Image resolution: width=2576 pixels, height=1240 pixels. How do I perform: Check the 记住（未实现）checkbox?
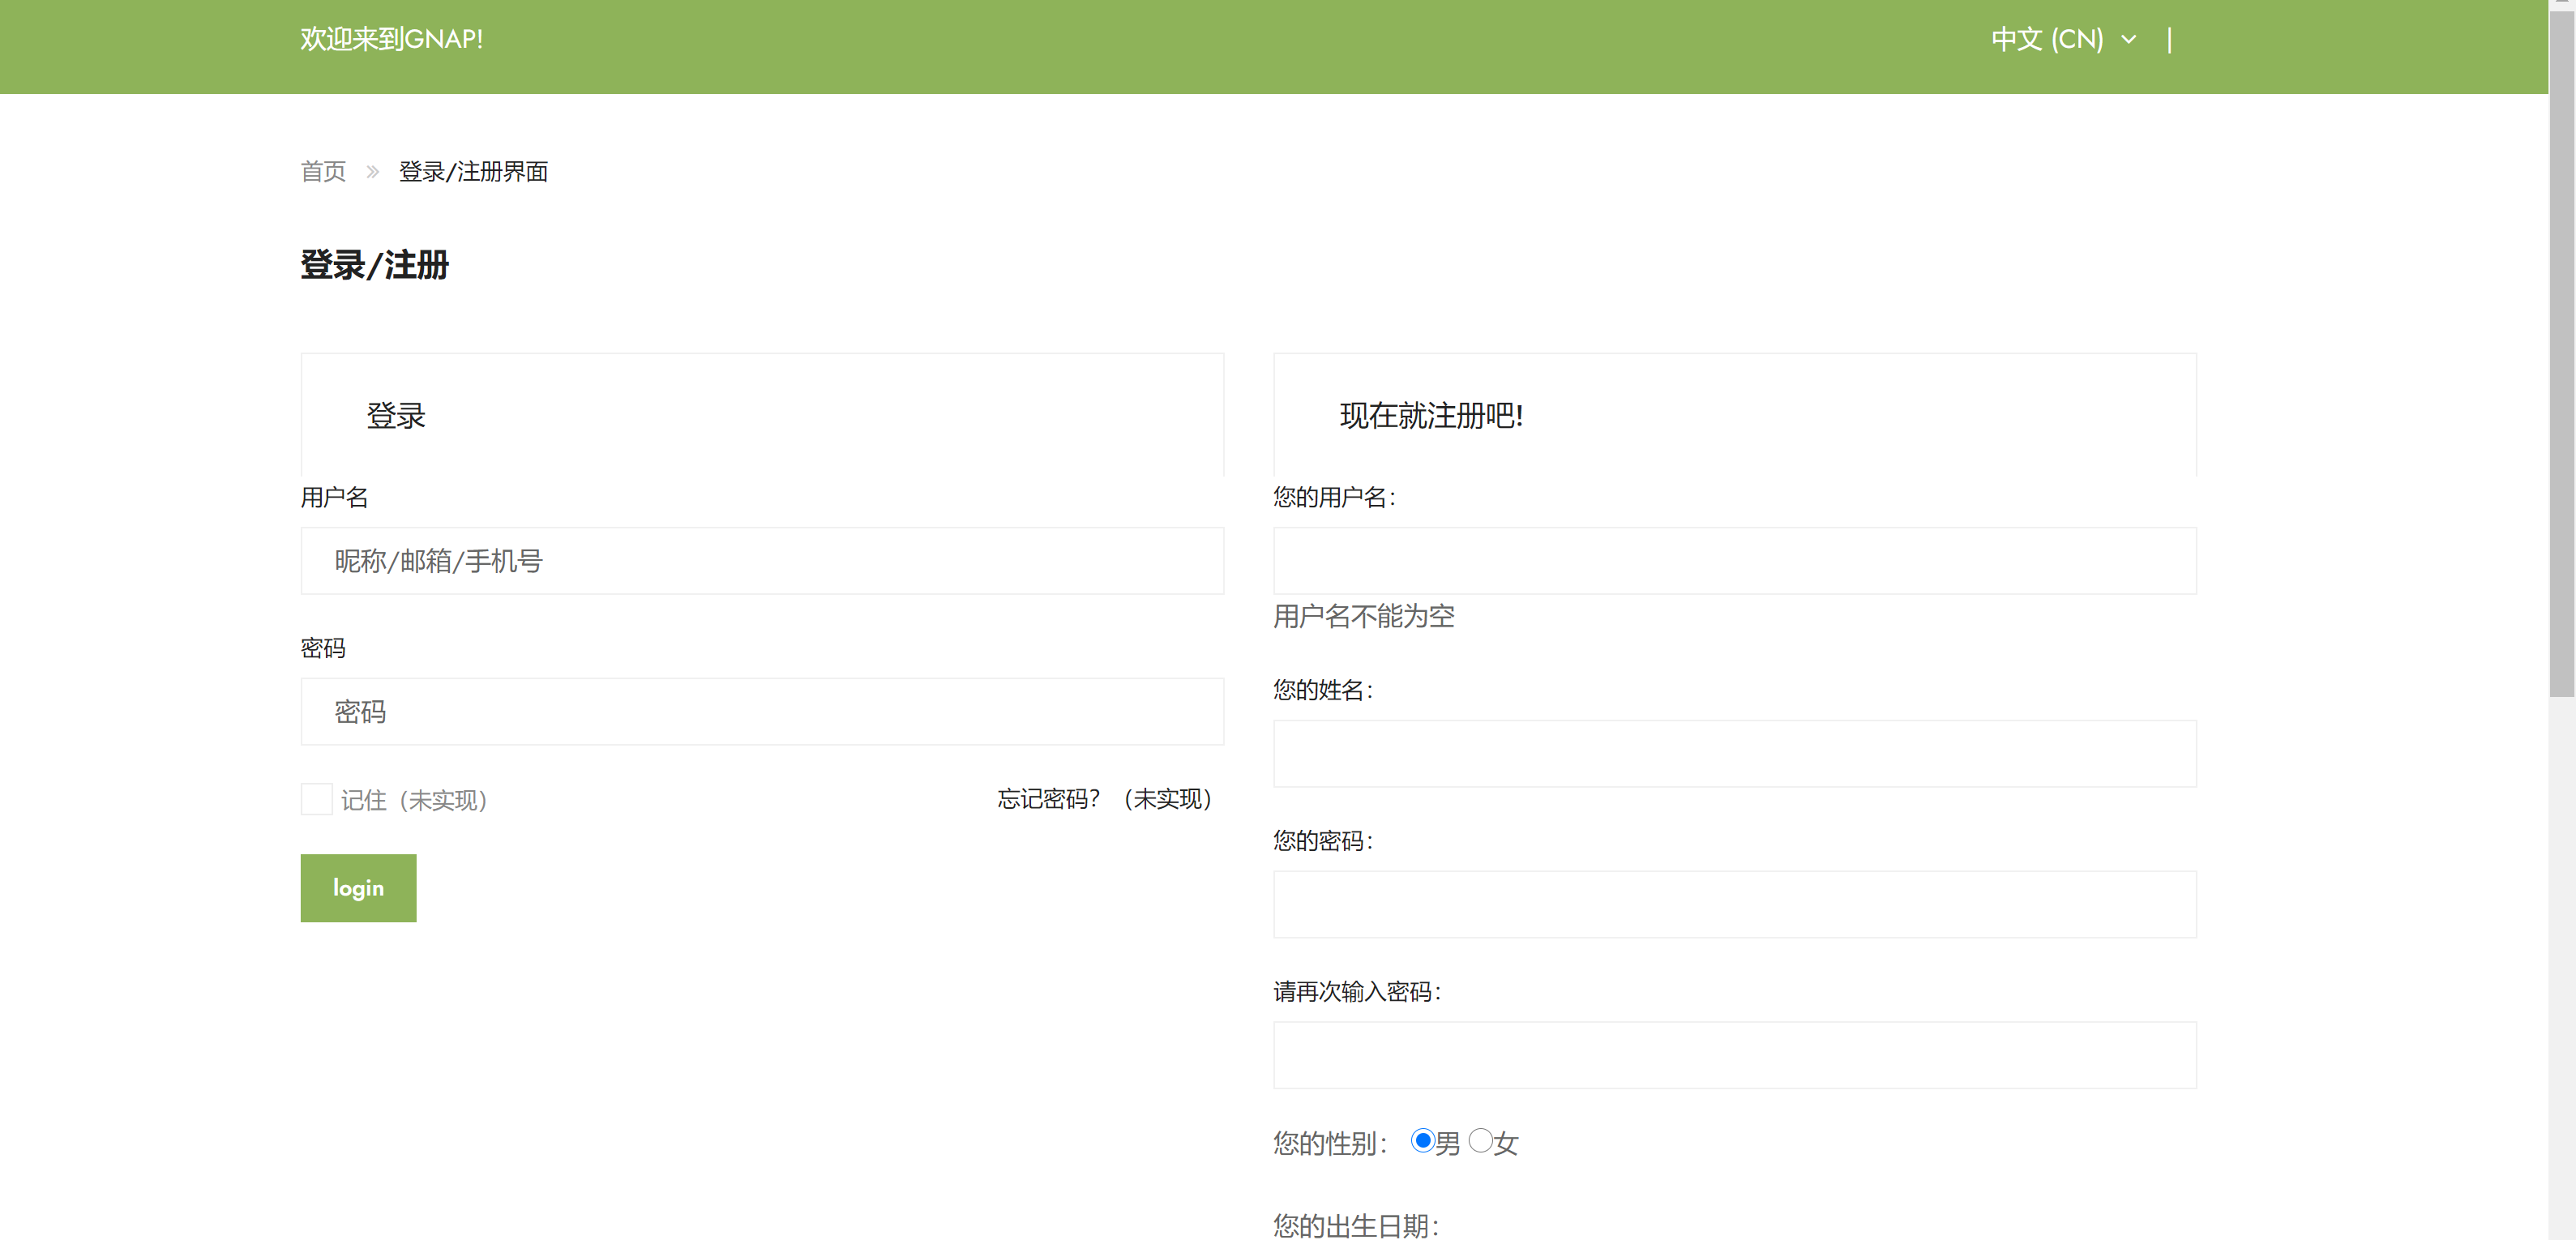[316, 799]
